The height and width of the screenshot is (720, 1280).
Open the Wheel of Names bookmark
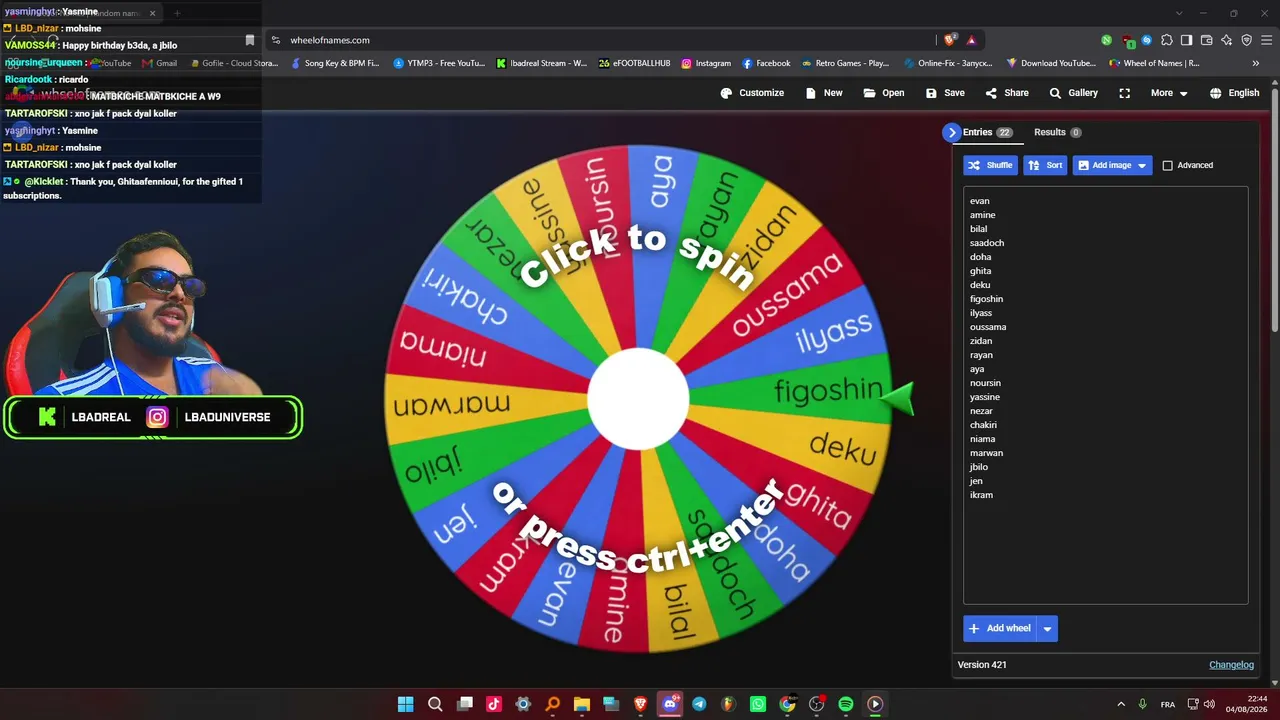tap(1154, 63)
